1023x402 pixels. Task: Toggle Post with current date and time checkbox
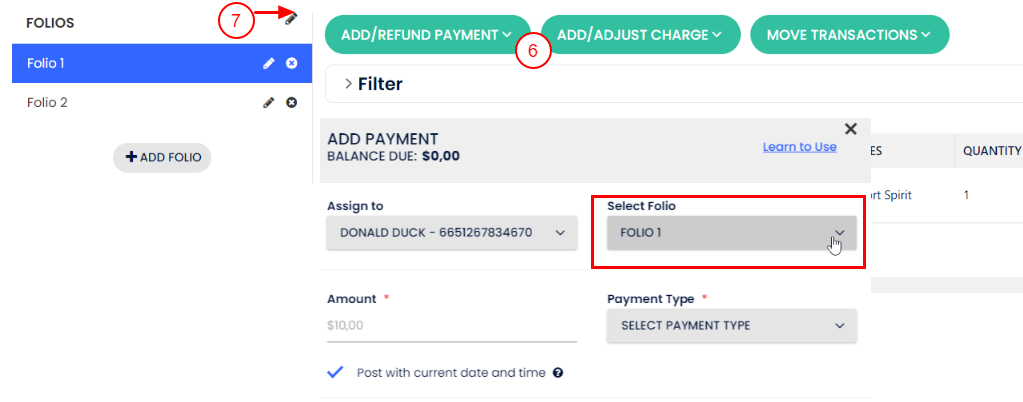coord(336,372)
